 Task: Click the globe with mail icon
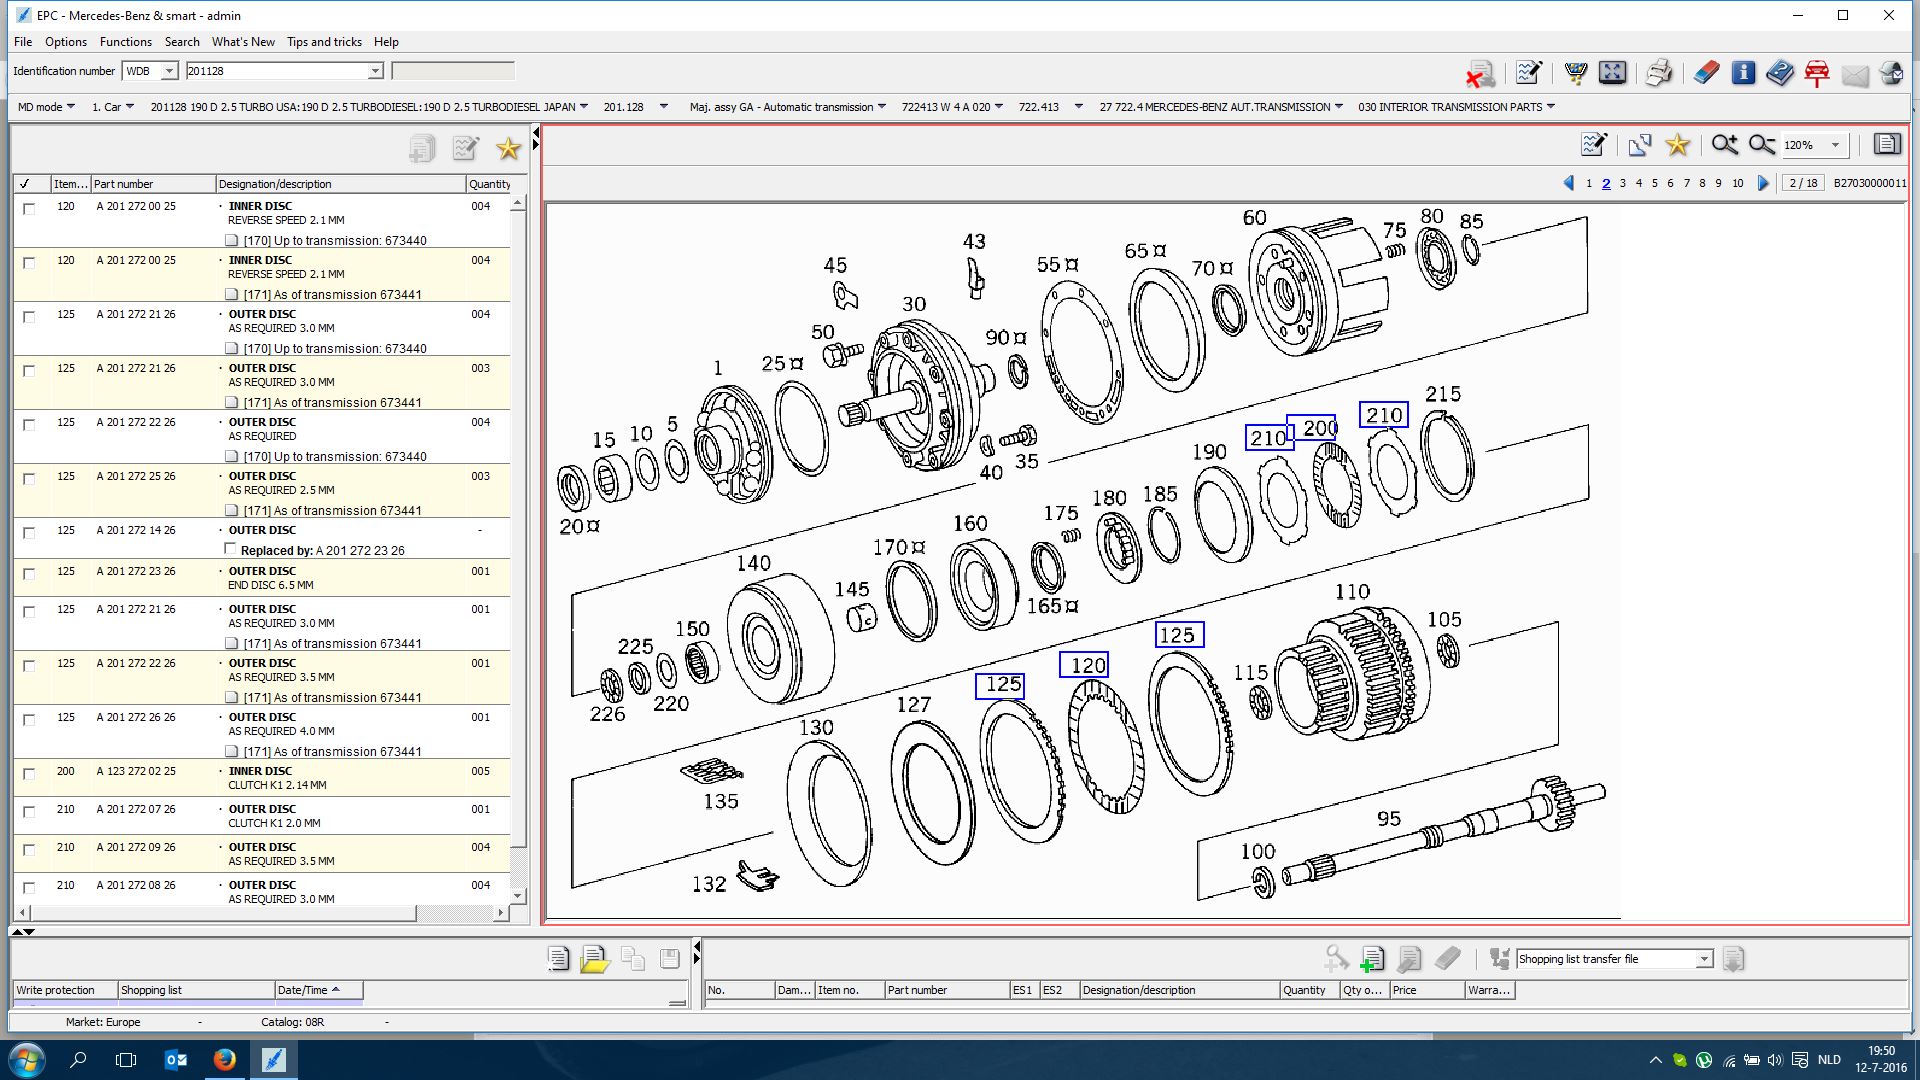point(1891,73)
